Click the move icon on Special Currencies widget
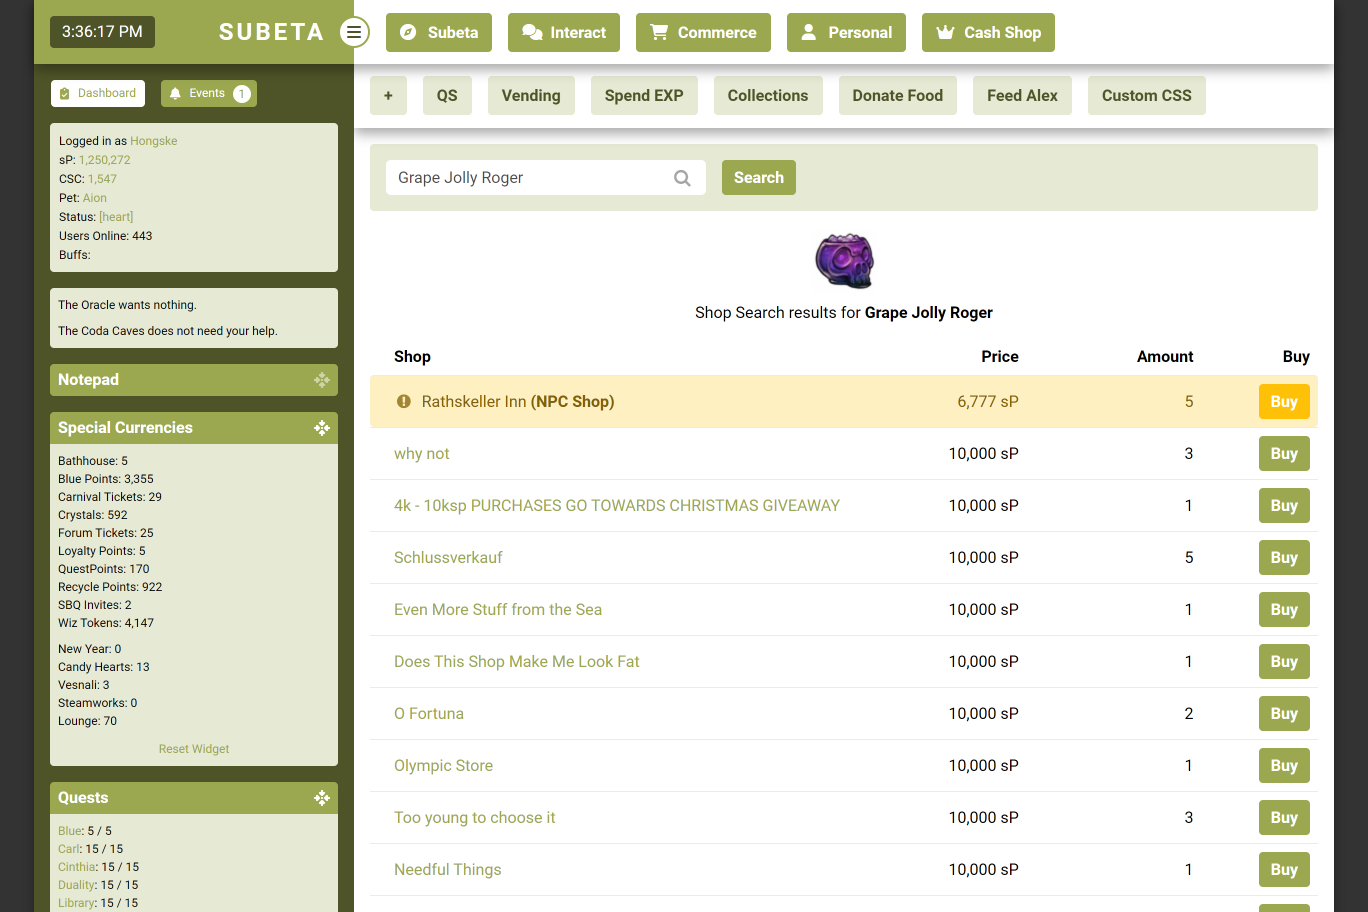 [322, 428]
